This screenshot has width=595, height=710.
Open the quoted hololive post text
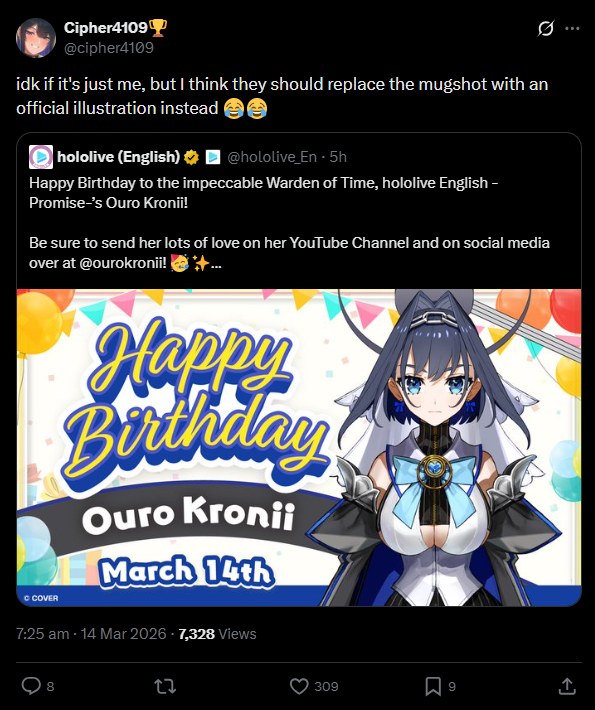[x=289, y=222]
